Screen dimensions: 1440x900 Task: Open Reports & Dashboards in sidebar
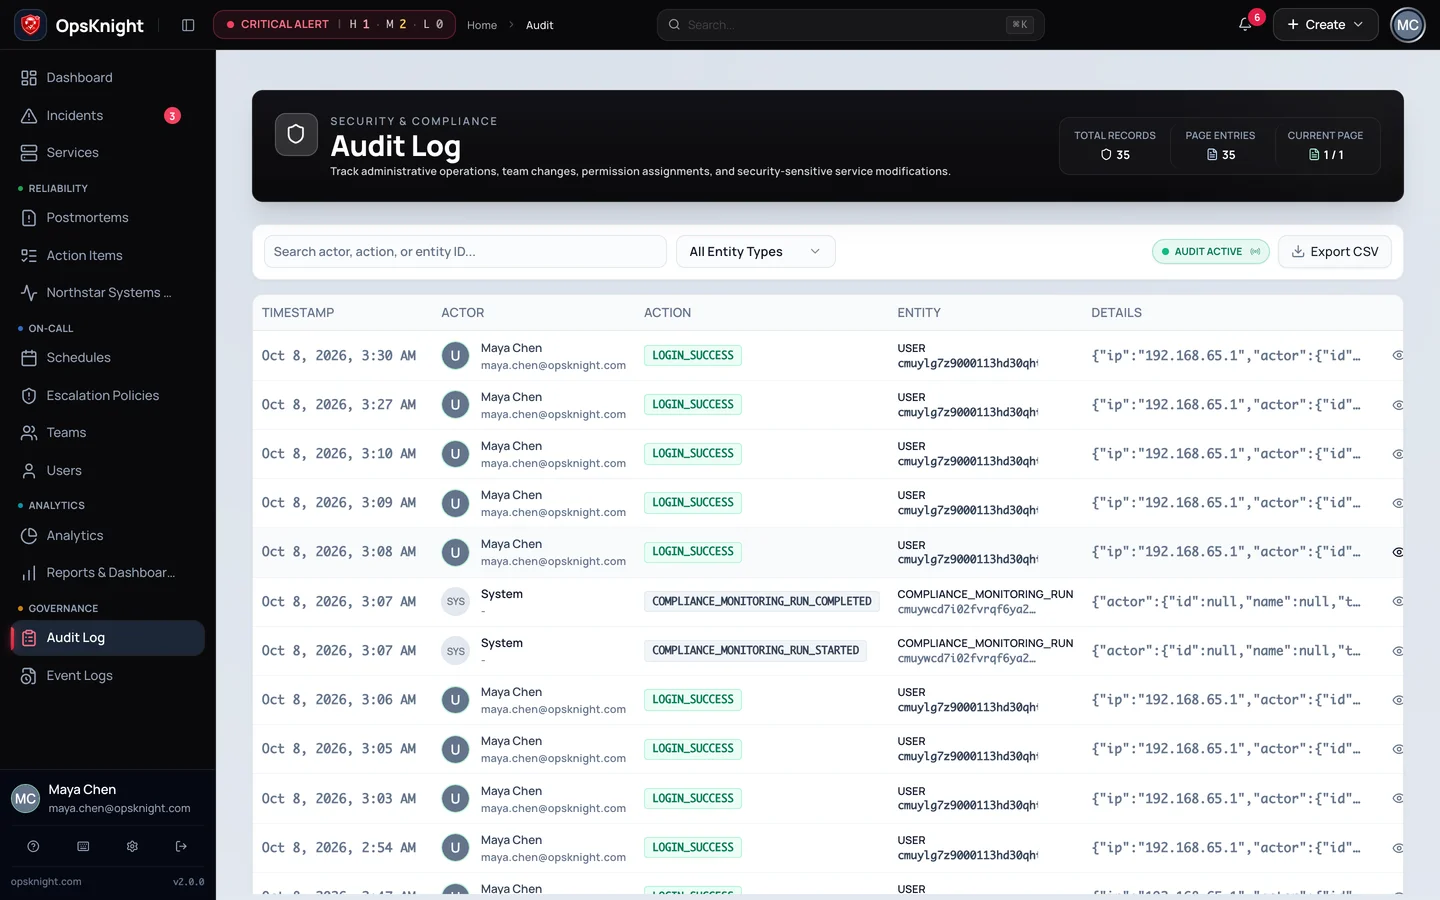point(107,573)
